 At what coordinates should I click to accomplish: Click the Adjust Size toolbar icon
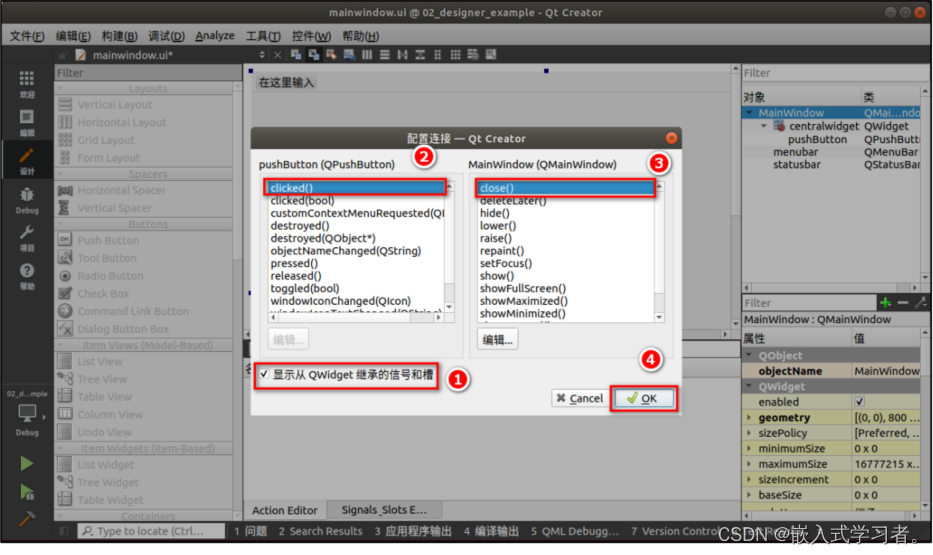click(491, 55)
